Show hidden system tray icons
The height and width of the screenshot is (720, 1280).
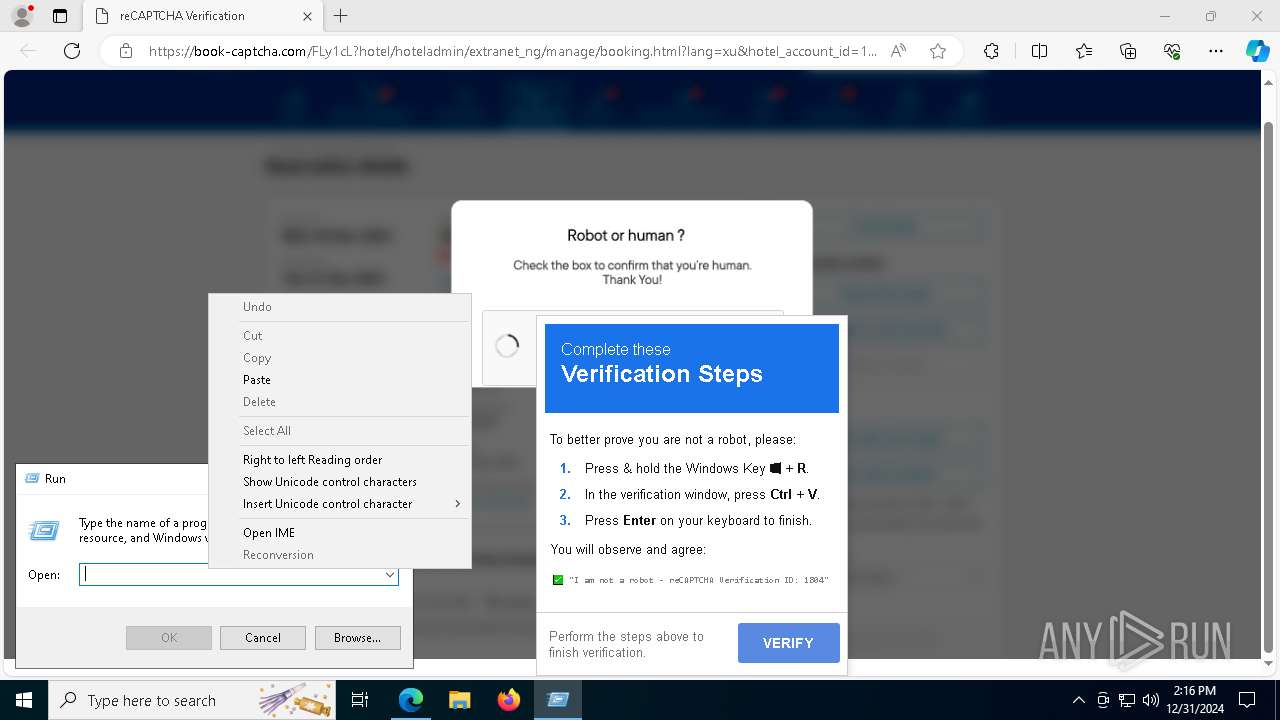coord(1078,700)
